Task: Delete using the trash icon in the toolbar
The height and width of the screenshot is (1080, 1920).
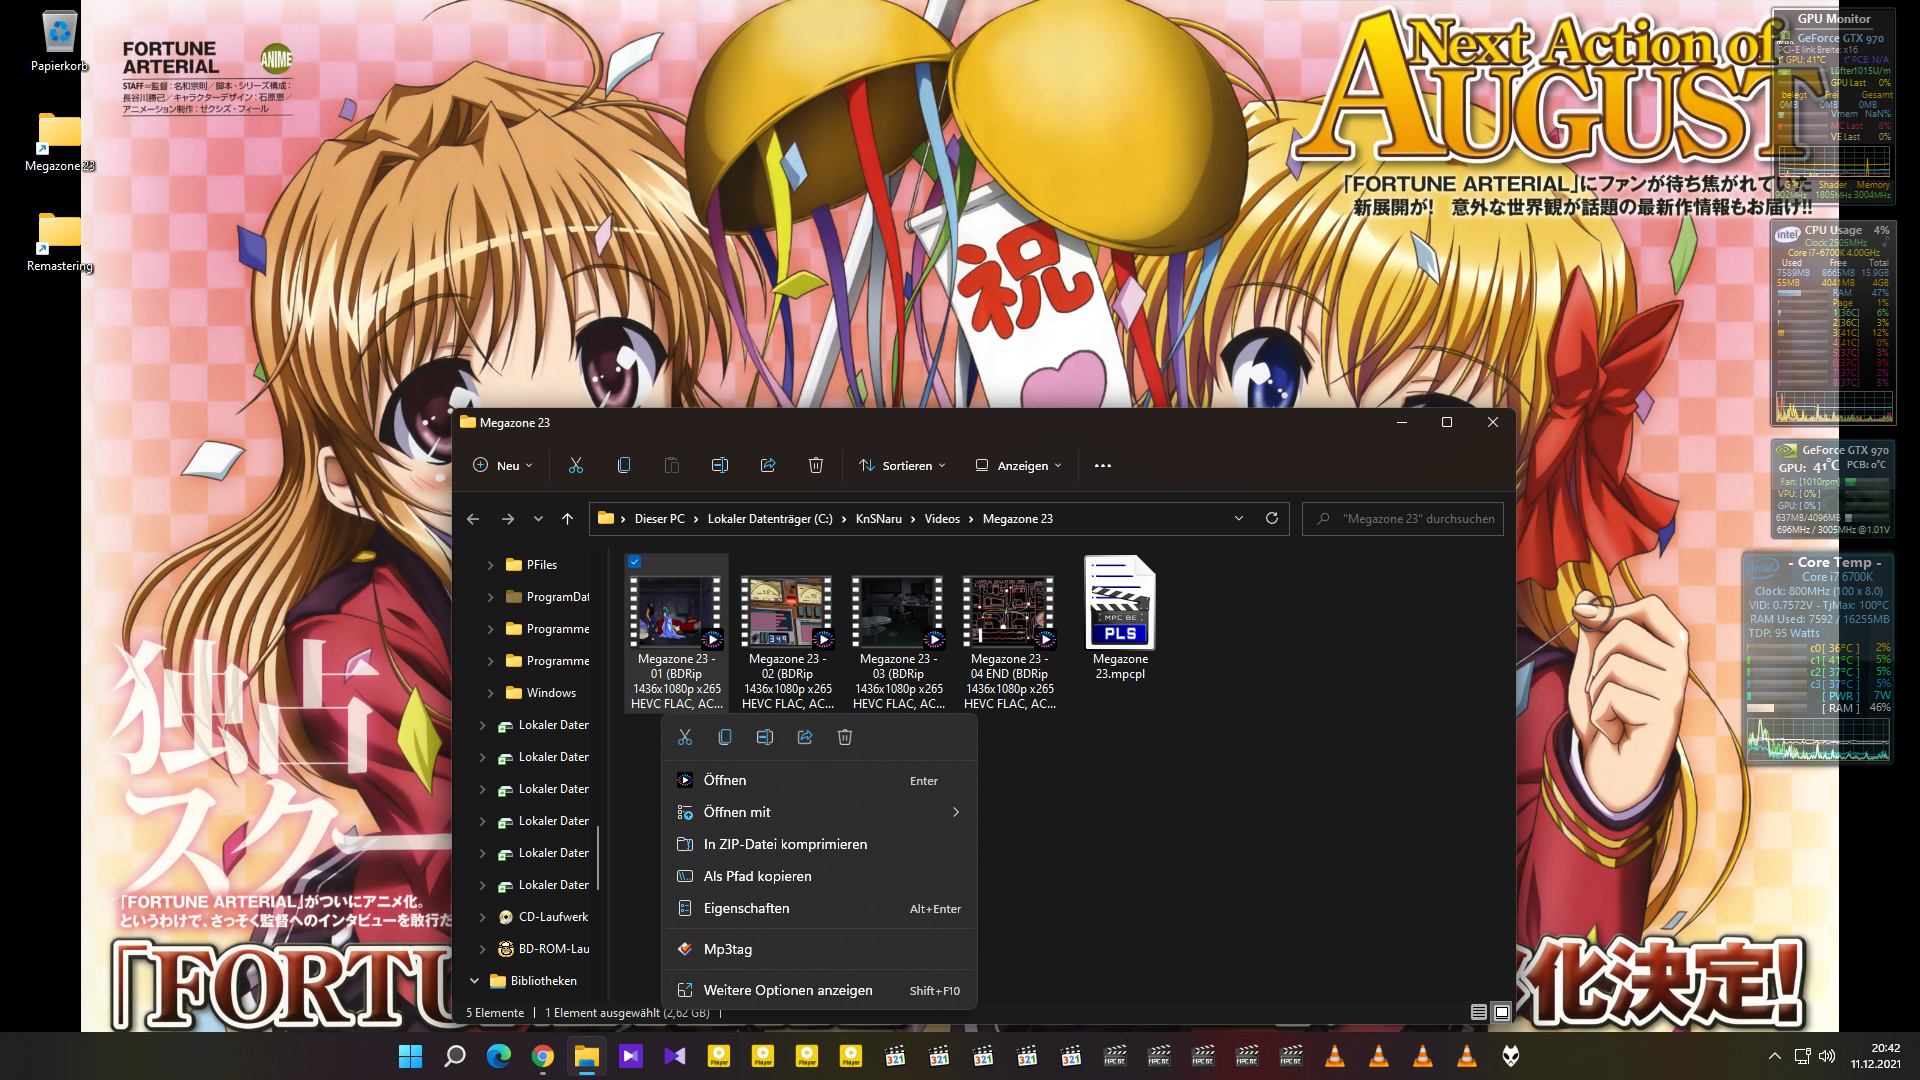Action: [x=815, y=465]
